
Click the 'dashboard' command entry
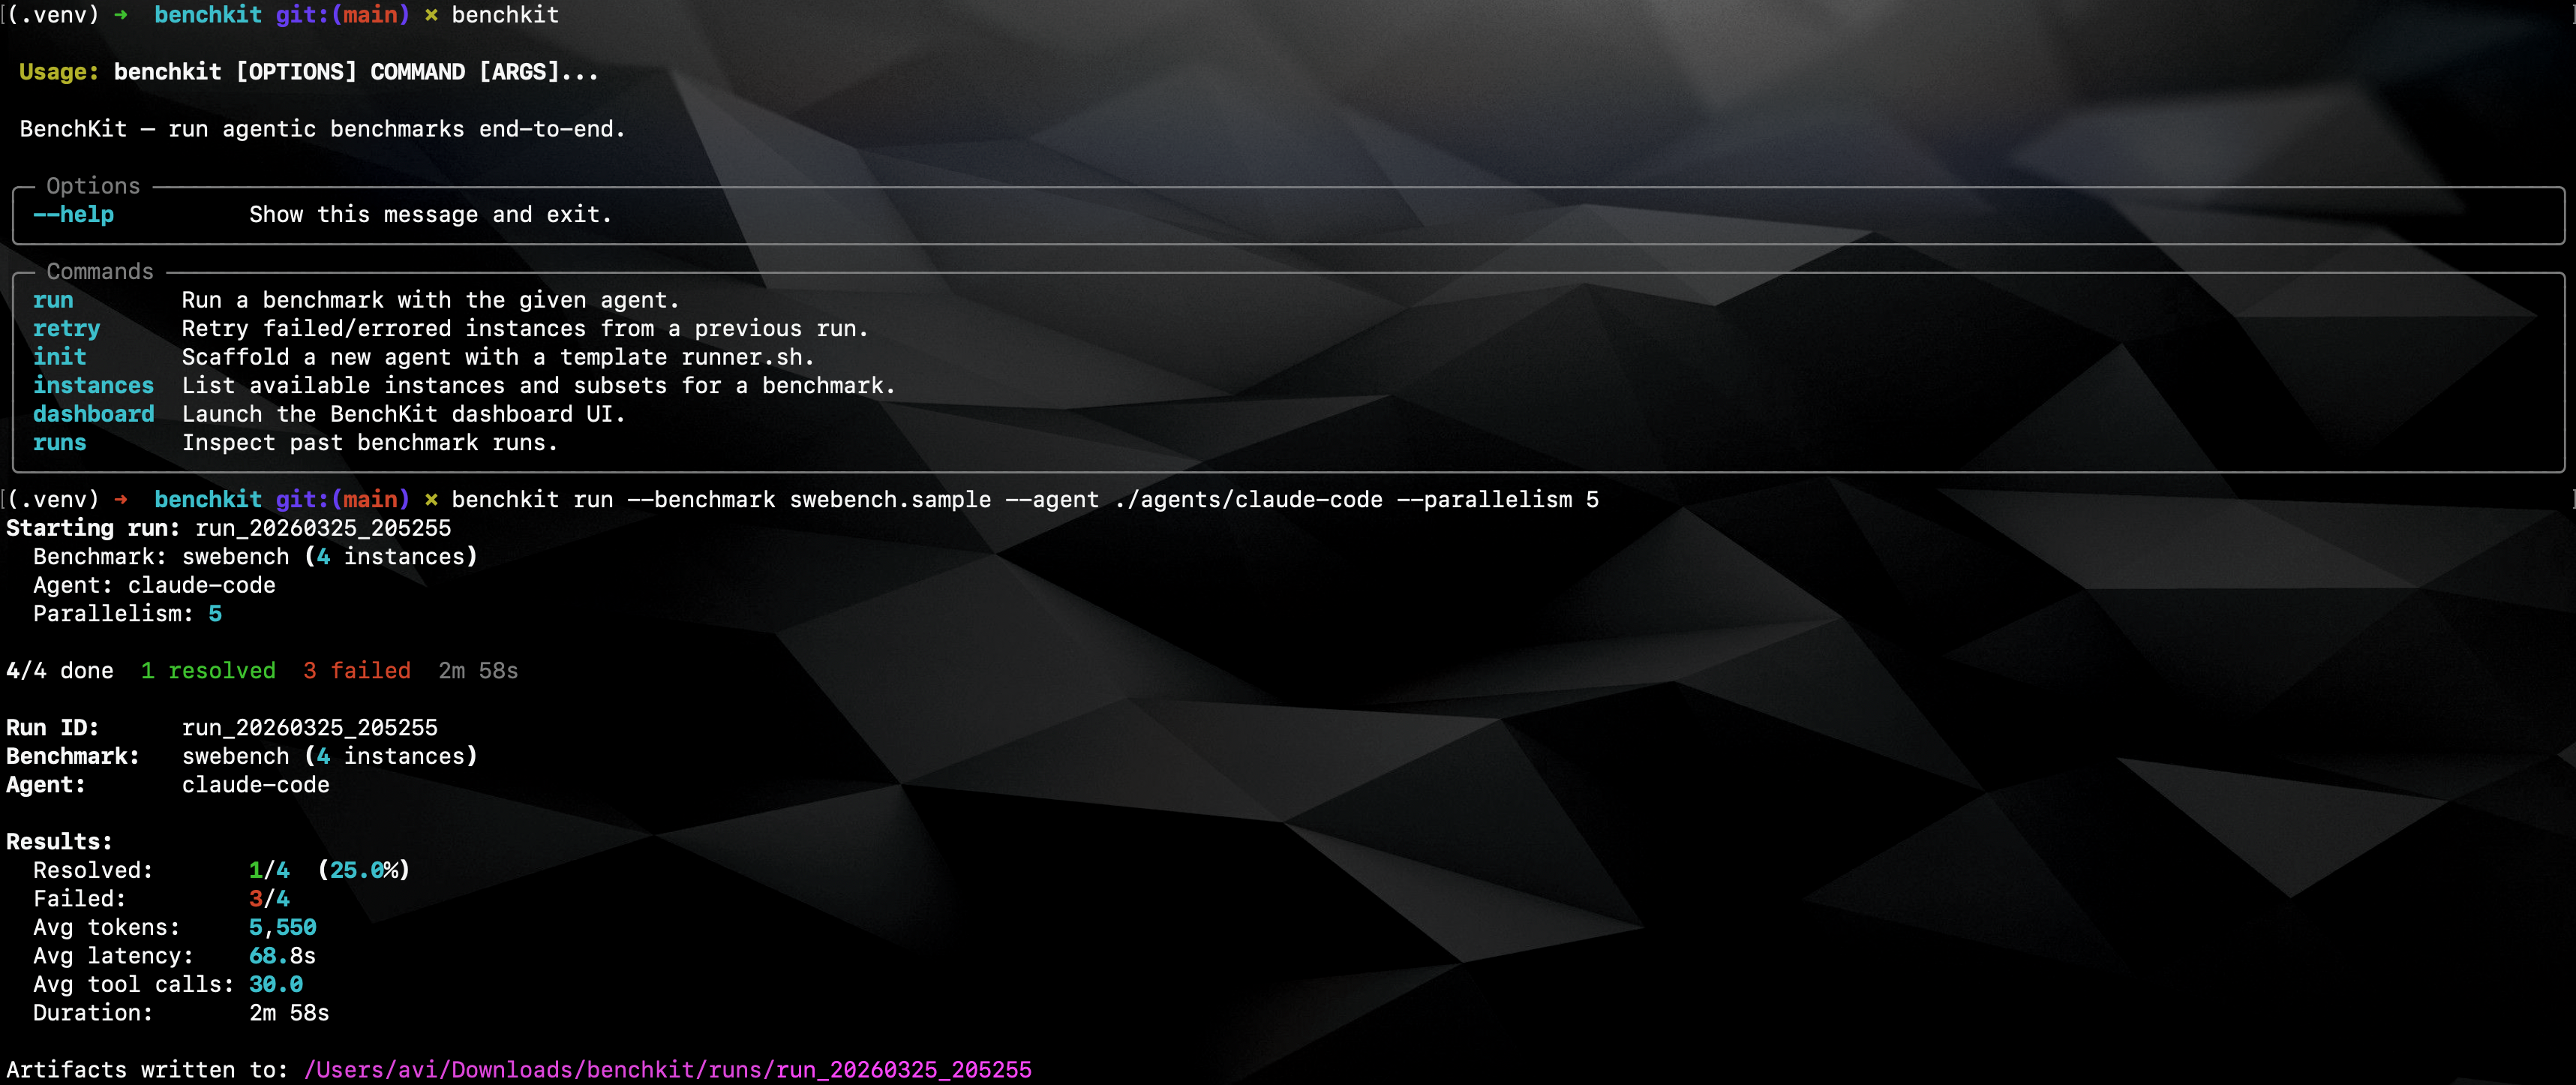pyautogui.click(x=93, y=414)
